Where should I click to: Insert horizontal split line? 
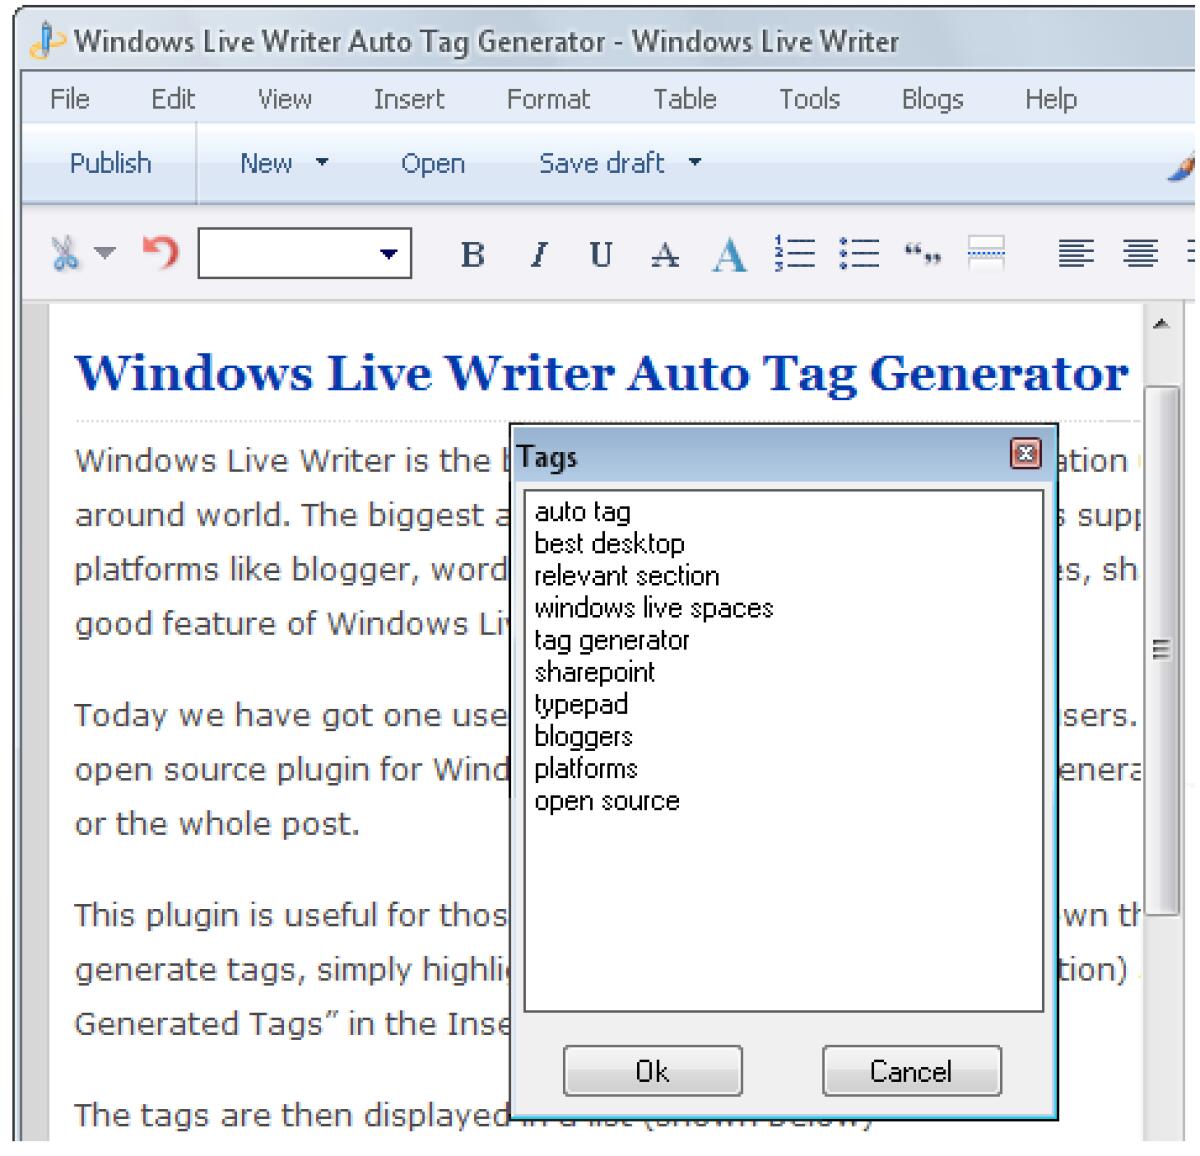[986, 254]
